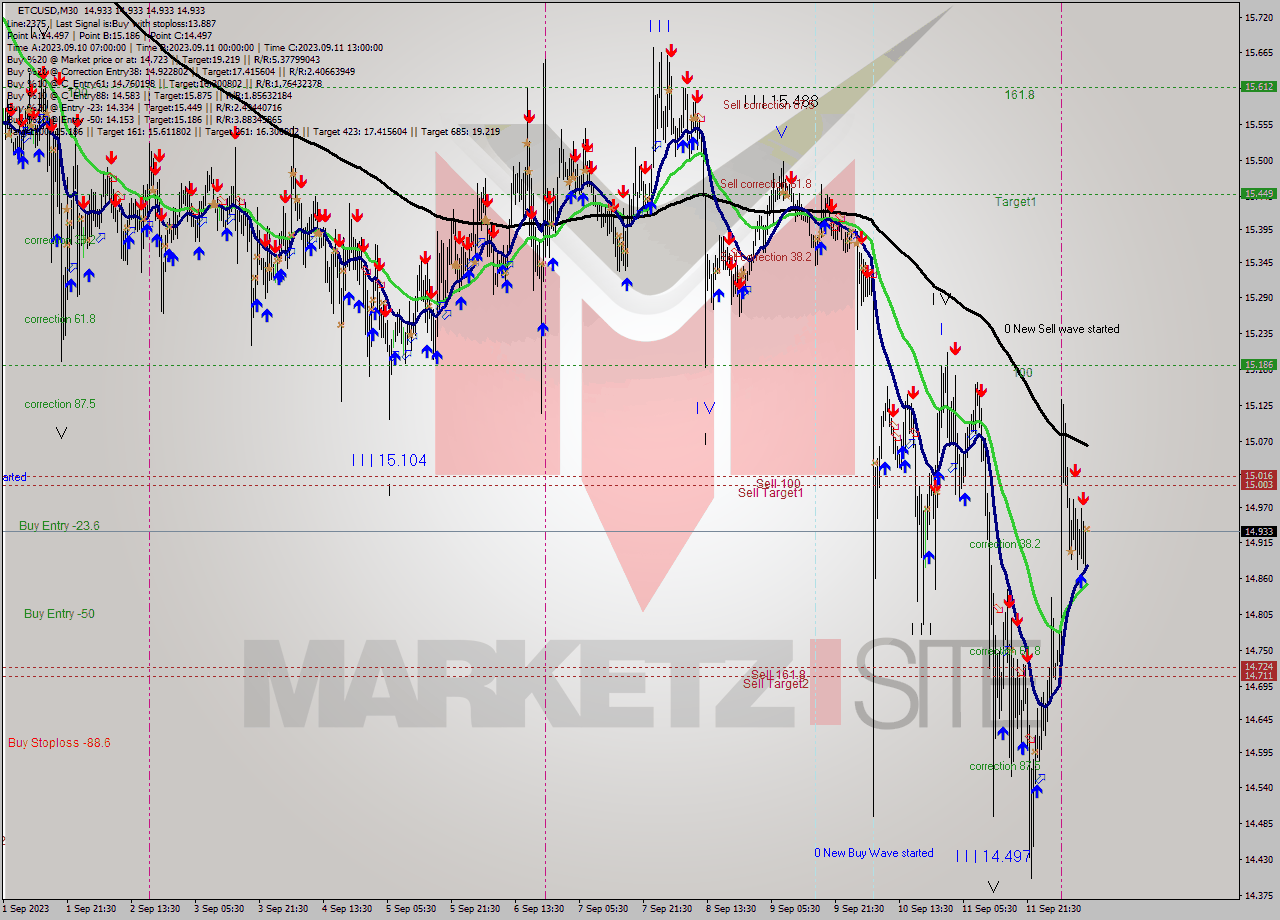Click the 14.860 price axis value
Screen dimensions: 1280x920
1258,578
